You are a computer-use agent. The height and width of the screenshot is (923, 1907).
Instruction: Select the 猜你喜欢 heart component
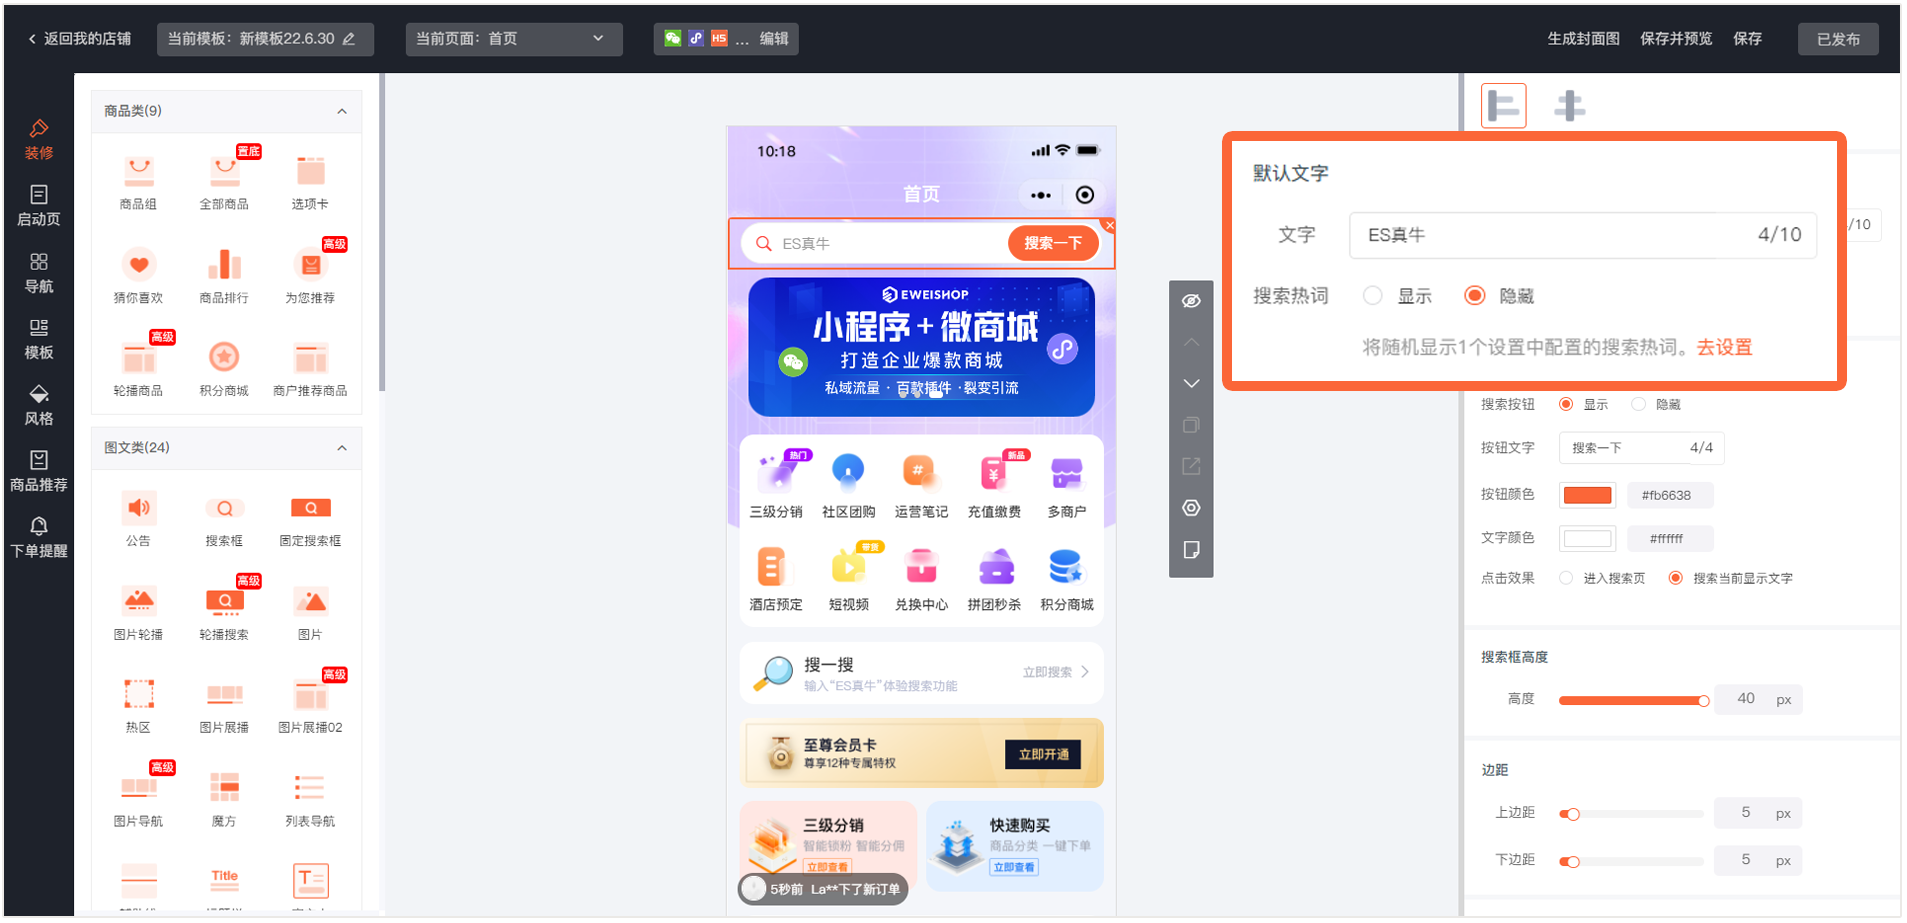coord(139,266)
